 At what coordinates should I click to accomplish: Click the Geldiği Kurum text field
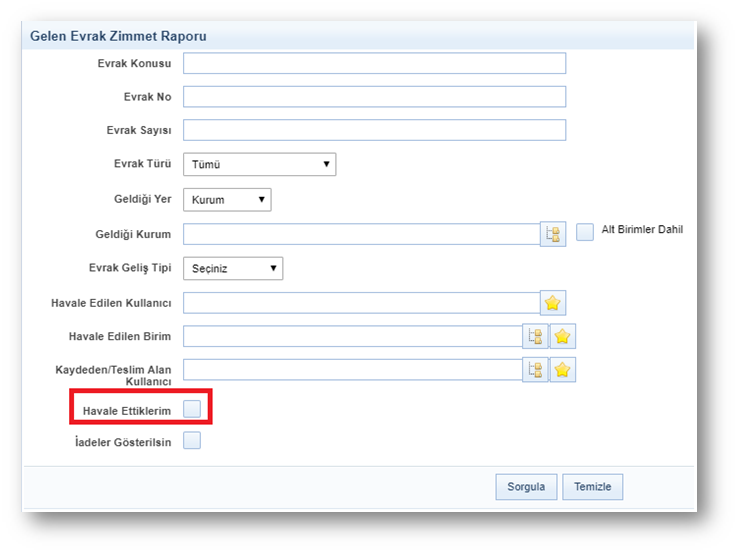(361, 235)
